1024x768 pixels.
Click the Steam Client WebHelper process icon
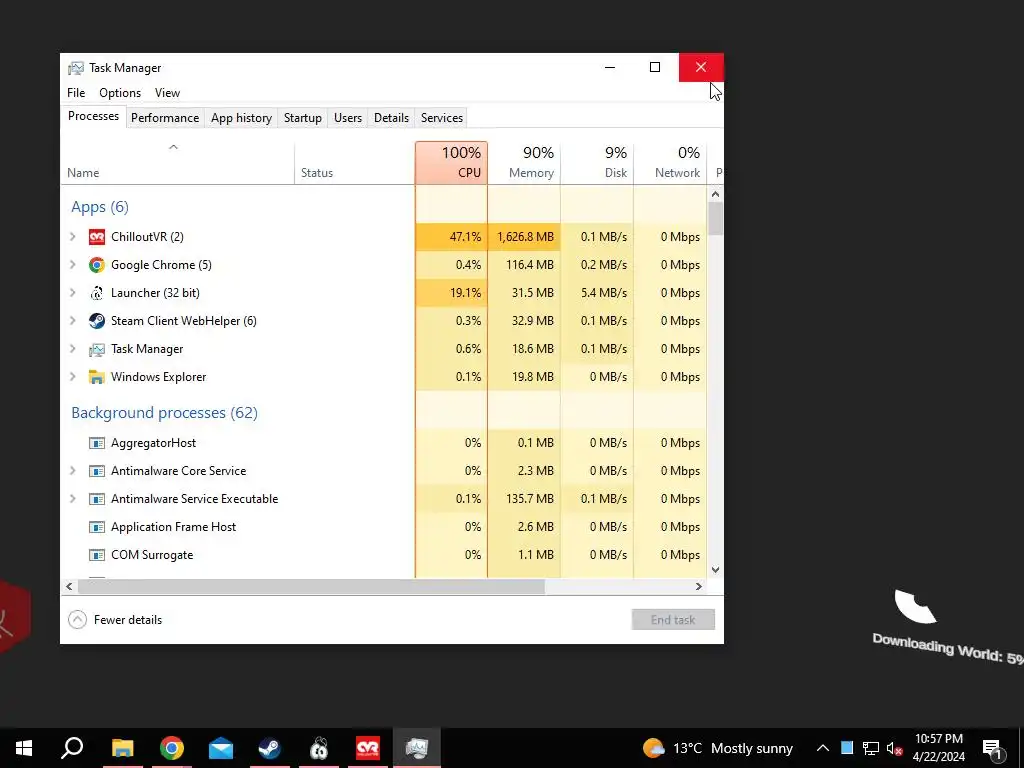(97, 321)
